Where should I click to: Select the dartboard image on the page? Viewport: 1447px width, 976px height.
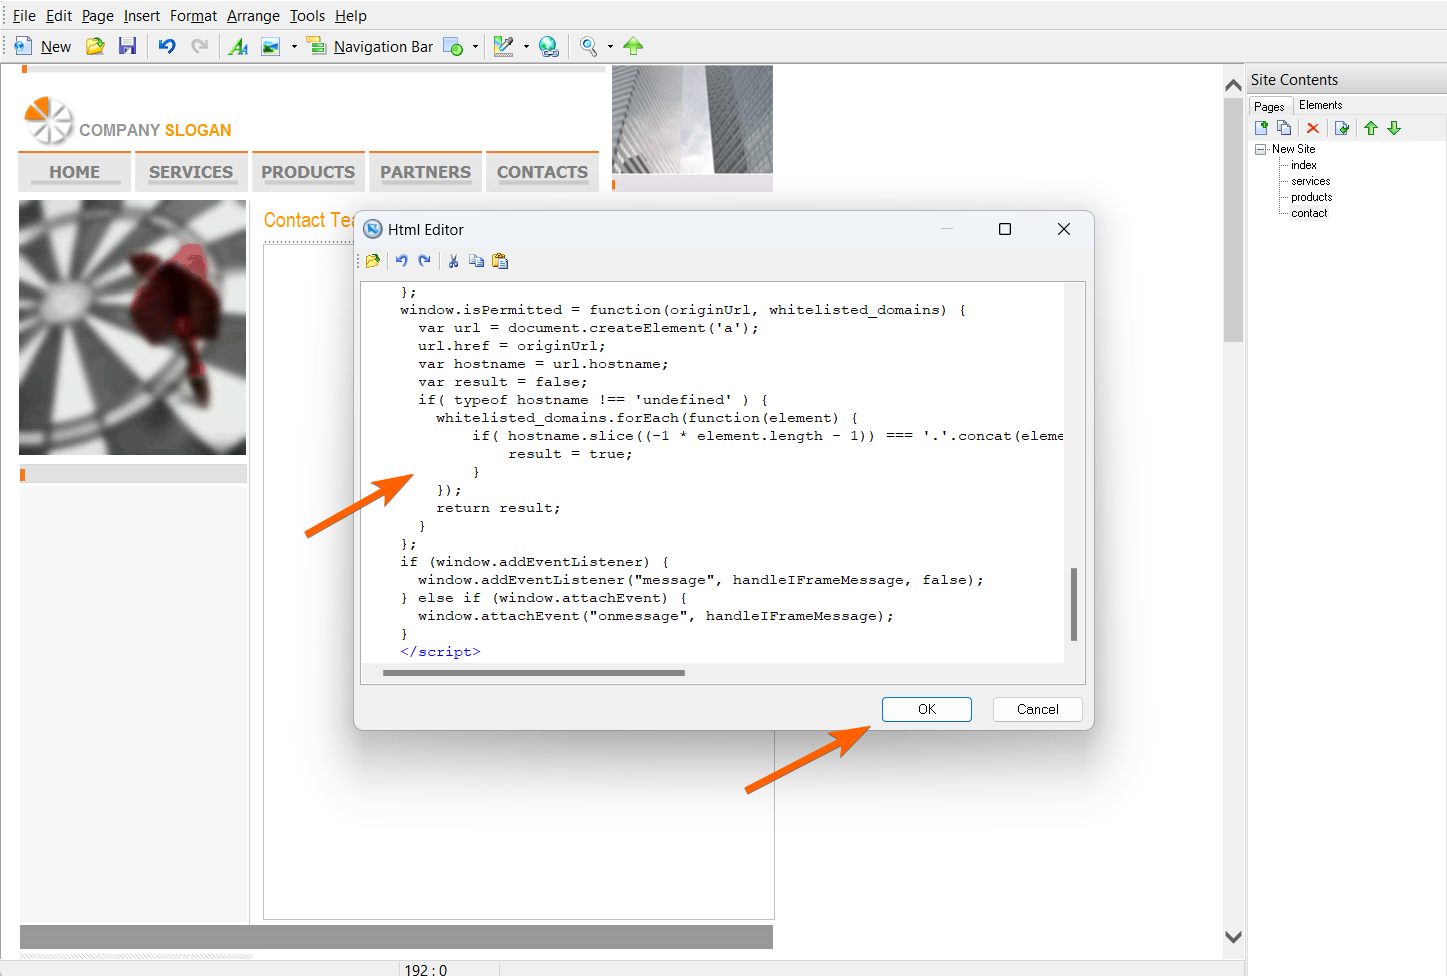pos(132,327)
